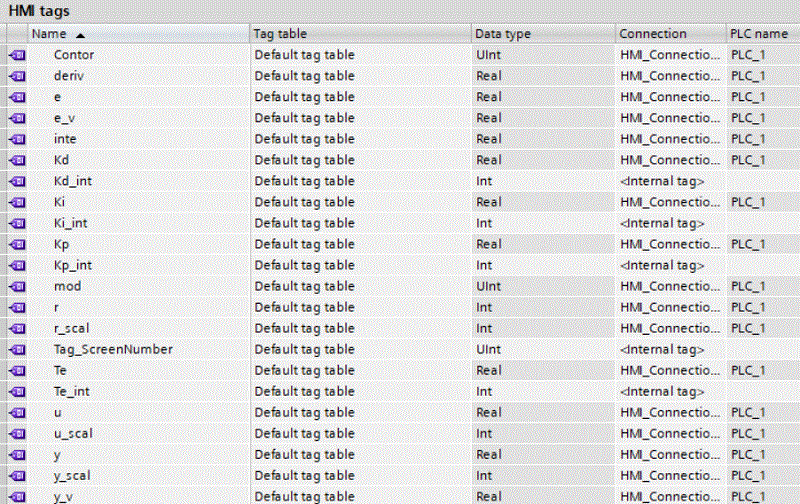Select PLC_1 cell in the inte row

tap(747, 139)
